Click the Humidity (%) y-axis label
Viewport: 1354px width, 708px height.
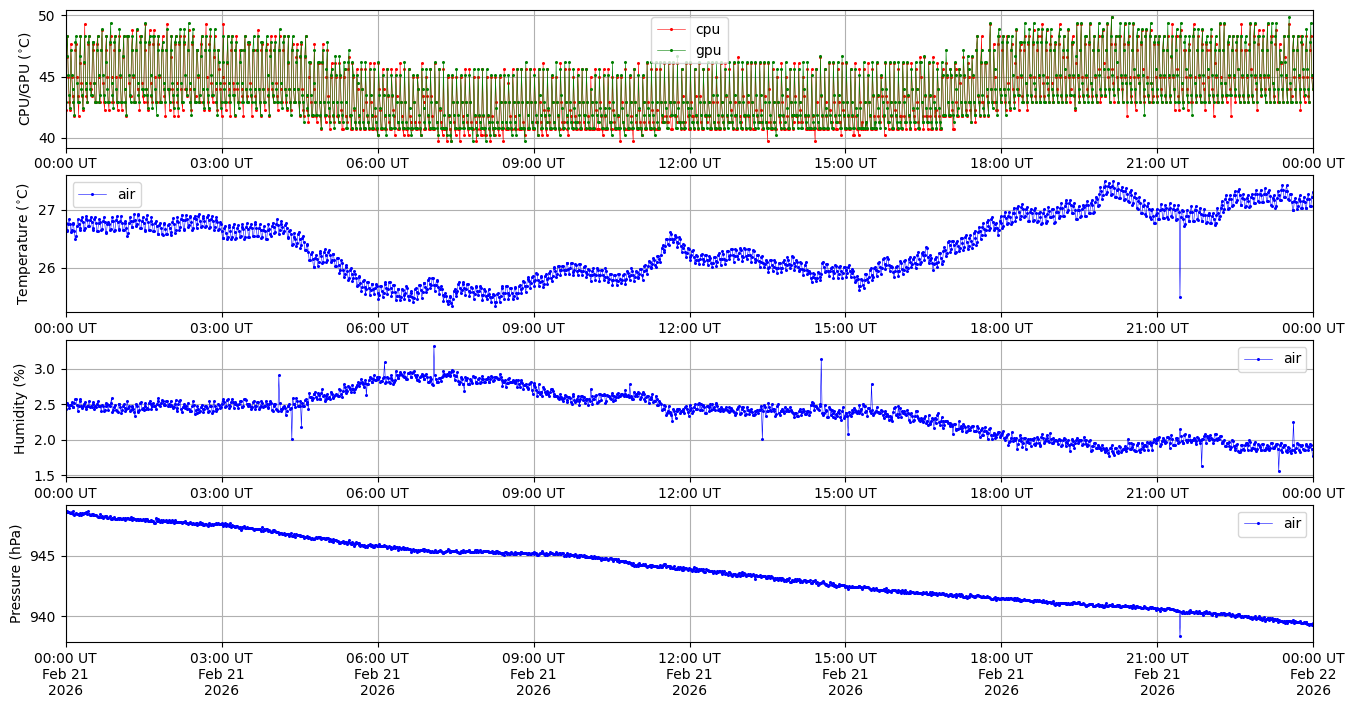19,409
